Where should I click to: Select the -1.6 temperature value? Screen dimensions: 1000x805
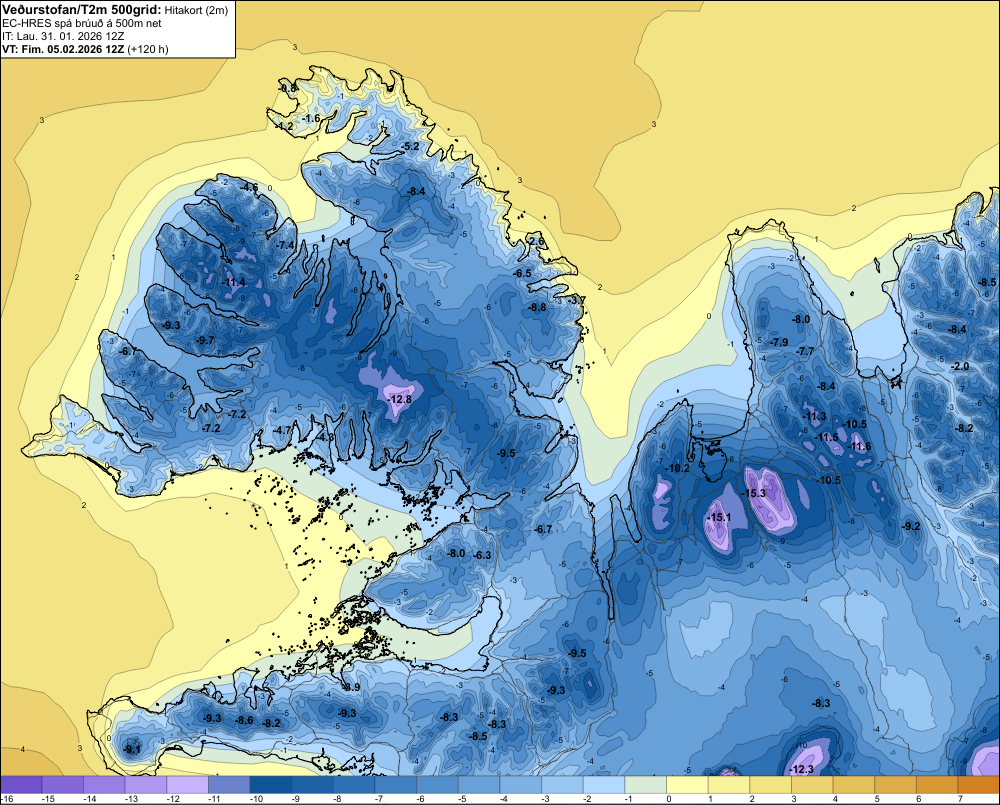[311, 119]
